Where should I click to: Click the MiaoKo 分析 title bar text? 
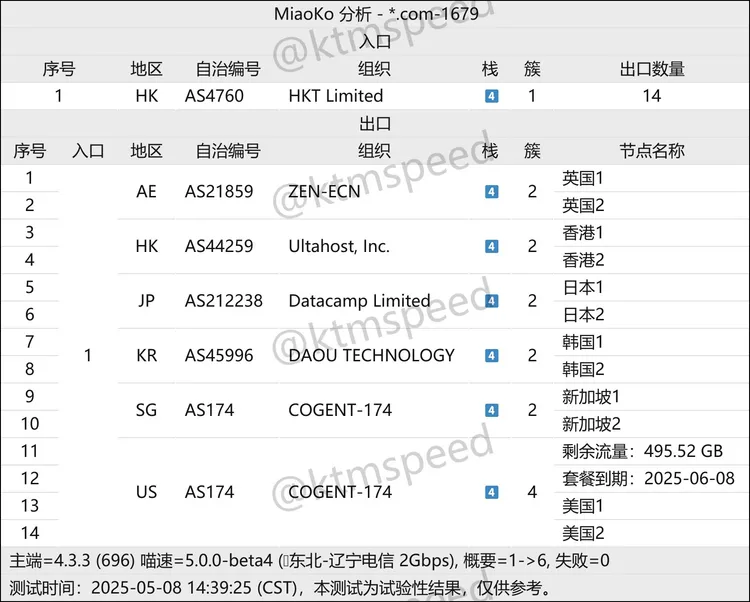coord(375,13)
